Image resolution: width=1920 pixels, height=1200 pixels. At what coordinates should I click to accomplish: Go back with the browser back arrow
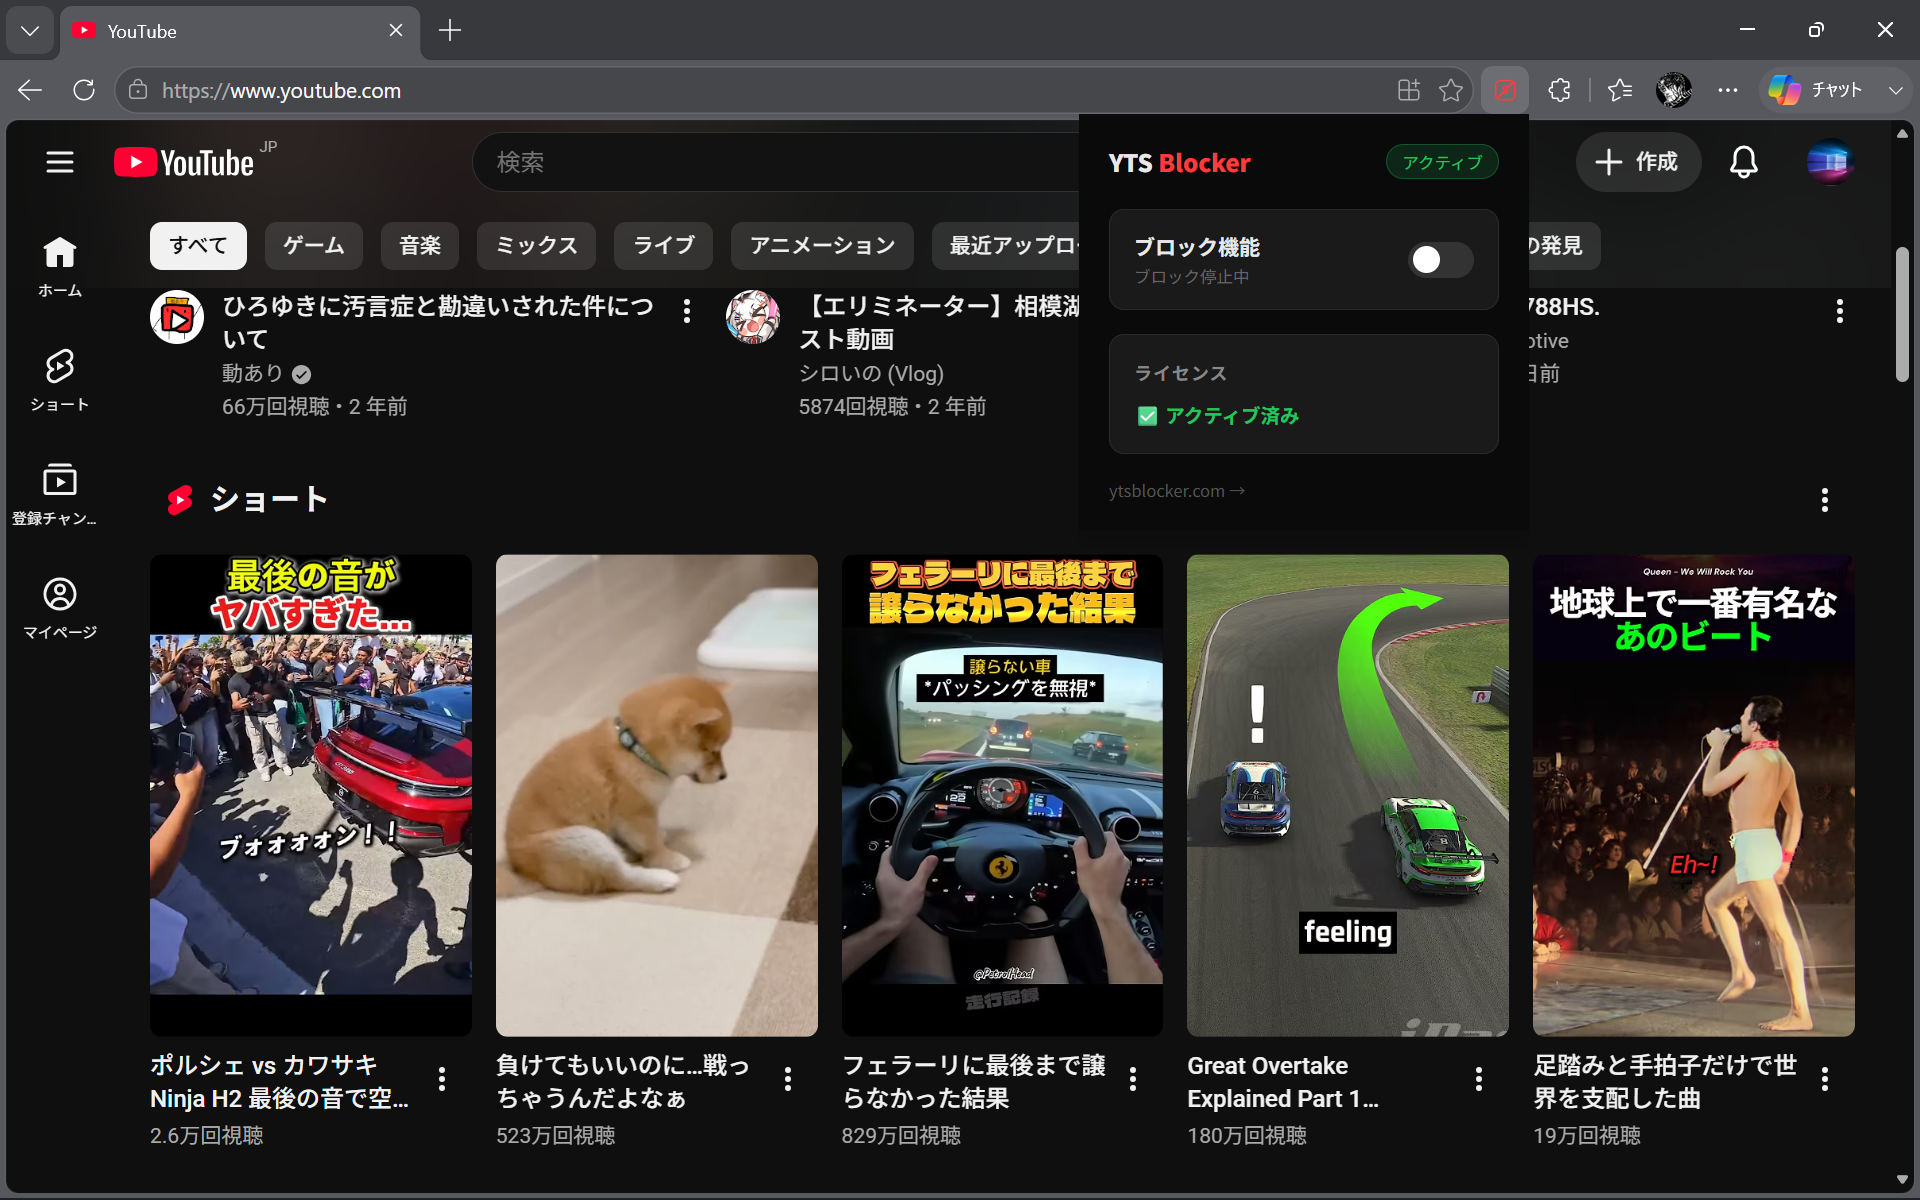click(30, 90)
